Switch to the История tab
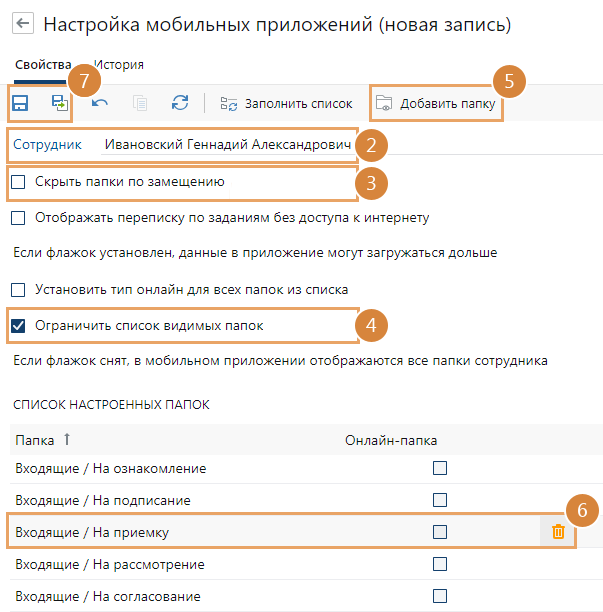 point(119,65)
